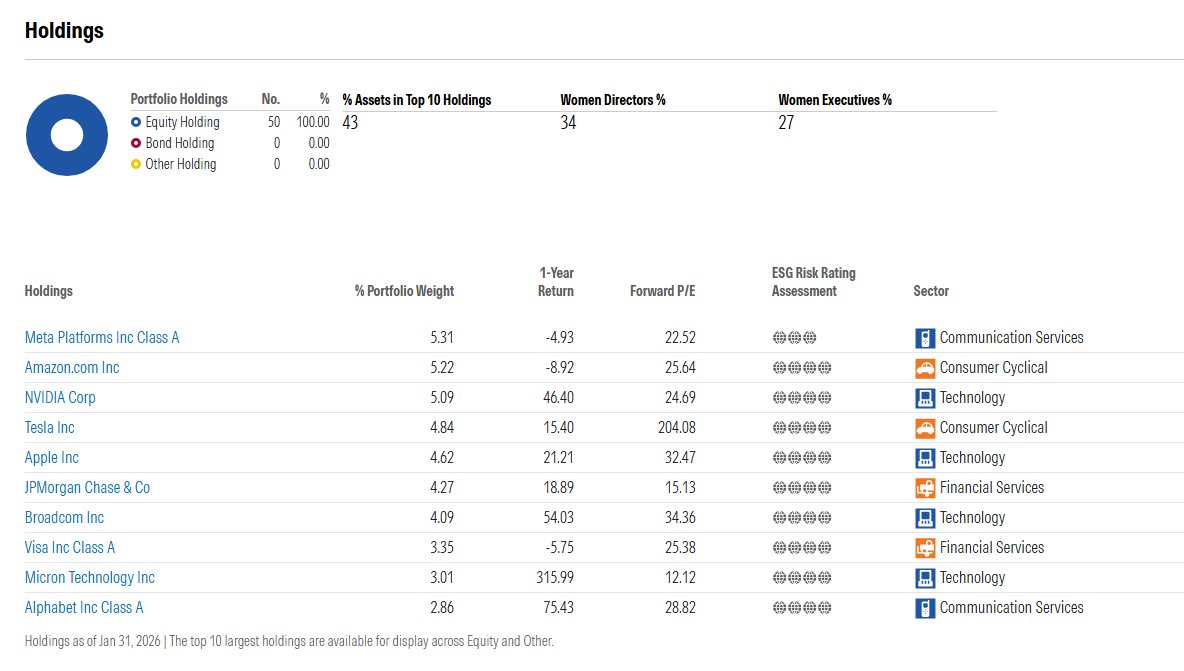This screenshot has width=1184, height=671.
Task: Click the Technology icon in the Broadcom Inc row
Action: [925, 518]
